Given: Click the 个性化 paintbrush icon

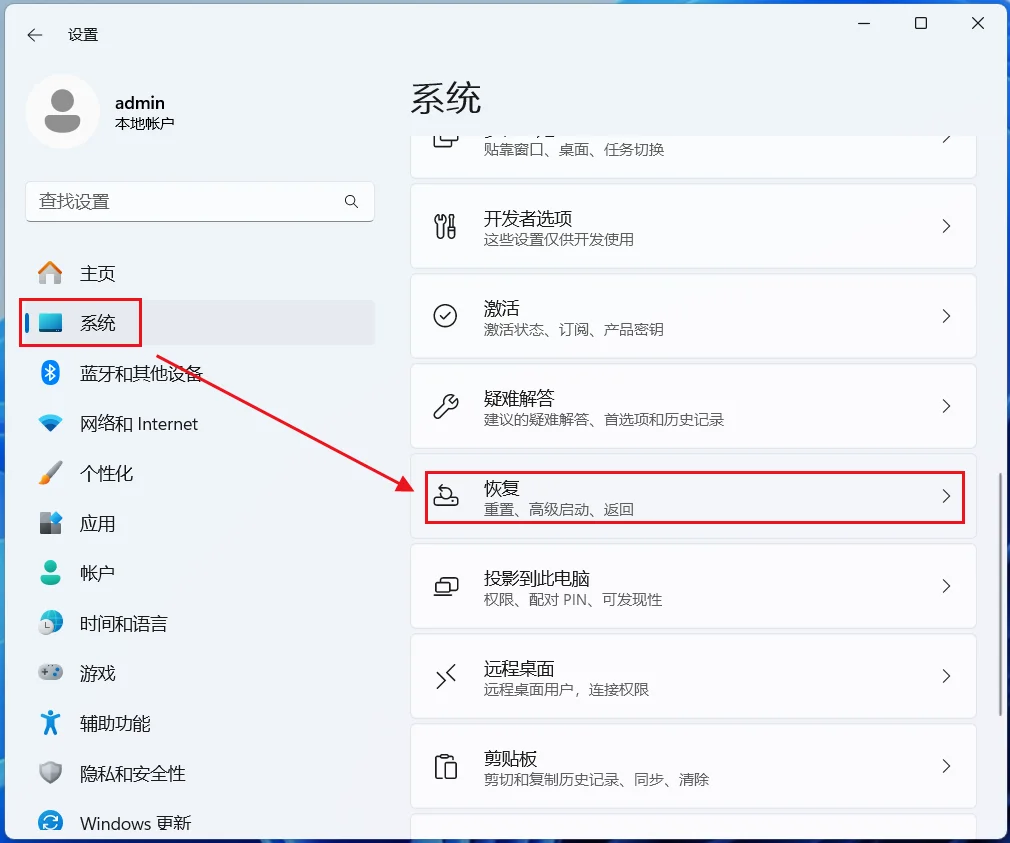Looking at the screenshot, I should click(x=50, y=473).
